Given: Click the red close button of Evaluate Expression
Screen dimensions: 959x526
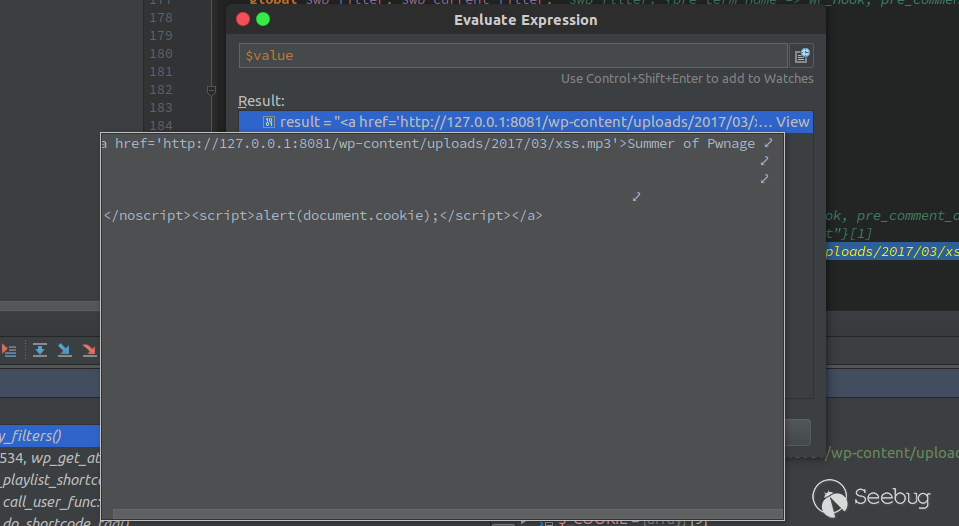Looking at the screenshot, I should click(243, 20).
